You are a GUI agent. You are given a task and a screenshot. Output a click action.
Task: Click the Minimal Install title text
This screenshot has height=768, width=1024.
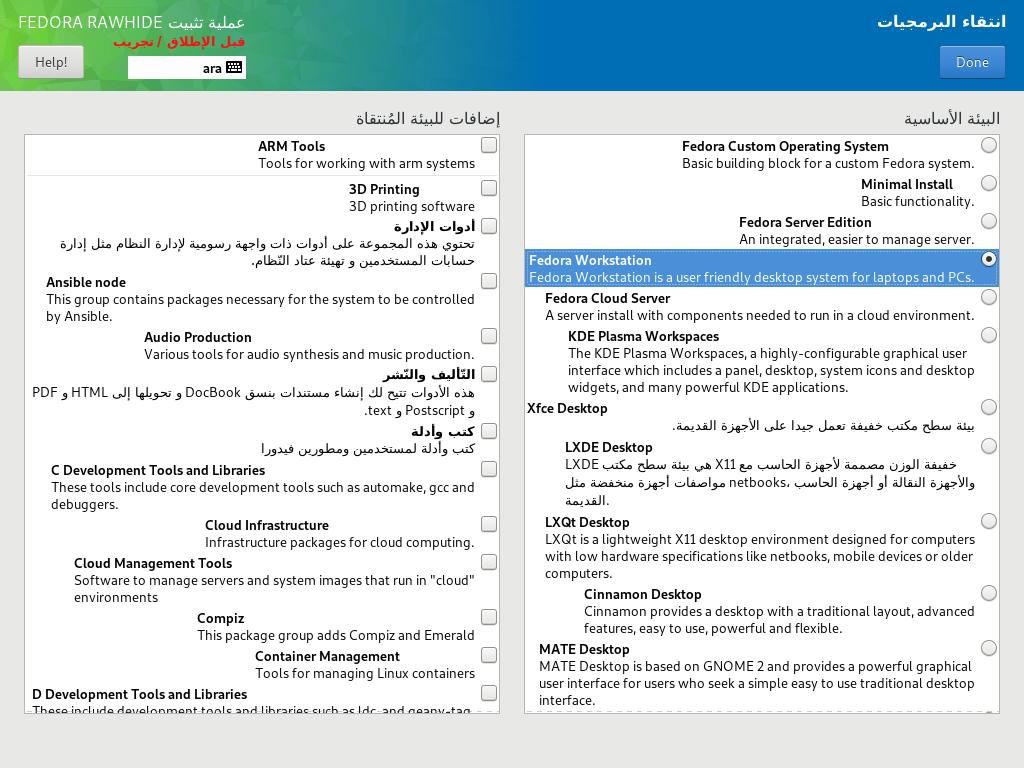pos(906,184)
